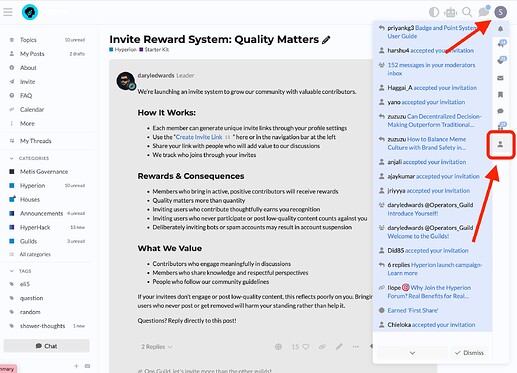Expand all notifications chevron at panel bottom
Image resolution: width=517 pixels, height=373 pixels.
pos(412,353)
